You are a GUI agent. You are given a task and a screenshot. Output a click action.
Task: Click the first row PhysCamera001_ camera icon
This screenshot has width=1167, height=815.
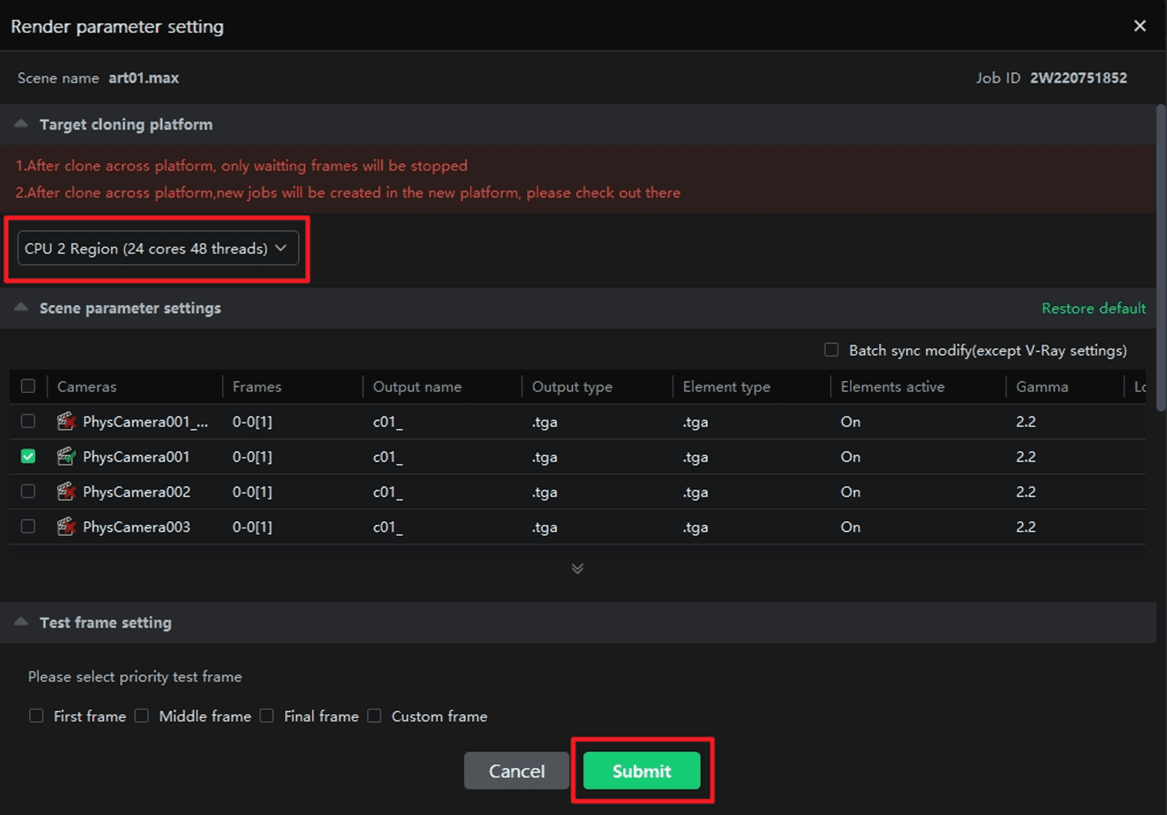66,422
